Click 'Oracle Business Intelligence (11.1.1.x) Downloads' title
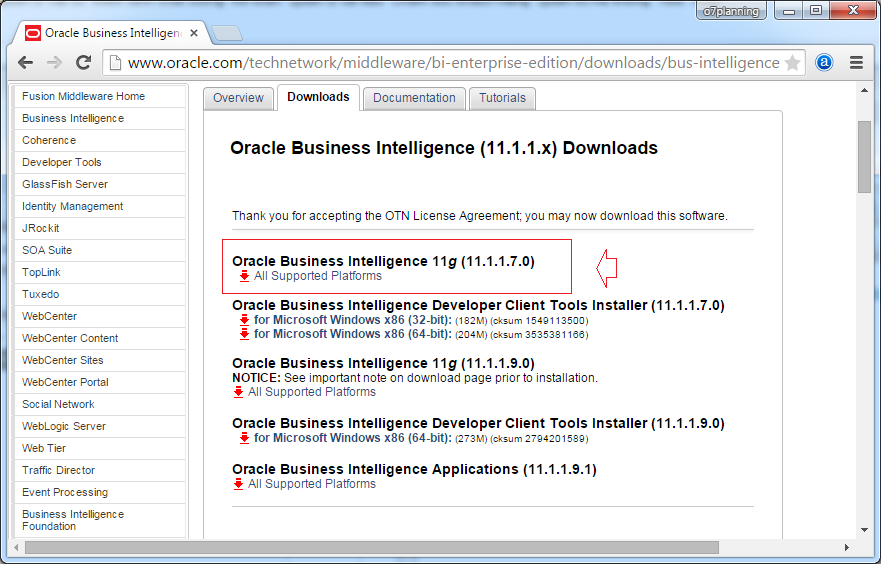881x564 pixels. click(444, 148)
